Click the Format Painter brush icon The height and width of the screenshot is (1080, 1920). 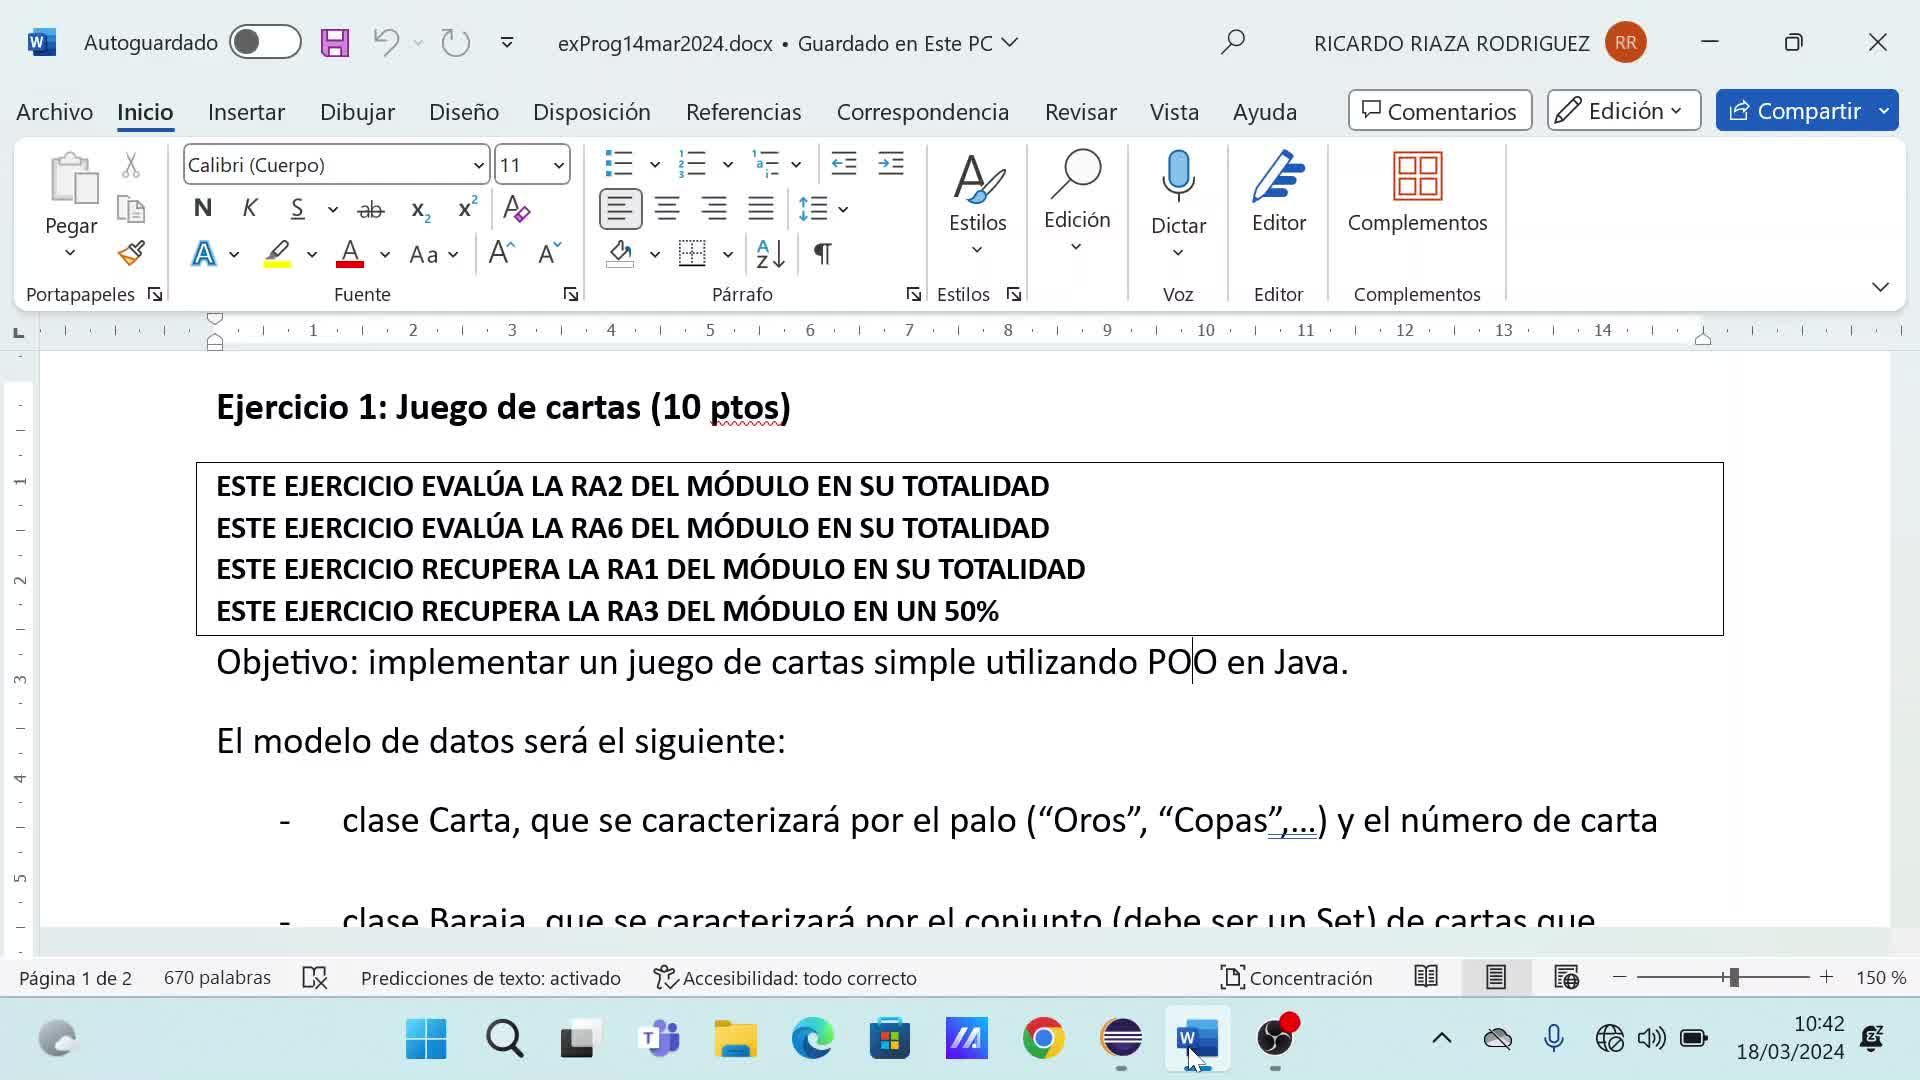point(131,253)
